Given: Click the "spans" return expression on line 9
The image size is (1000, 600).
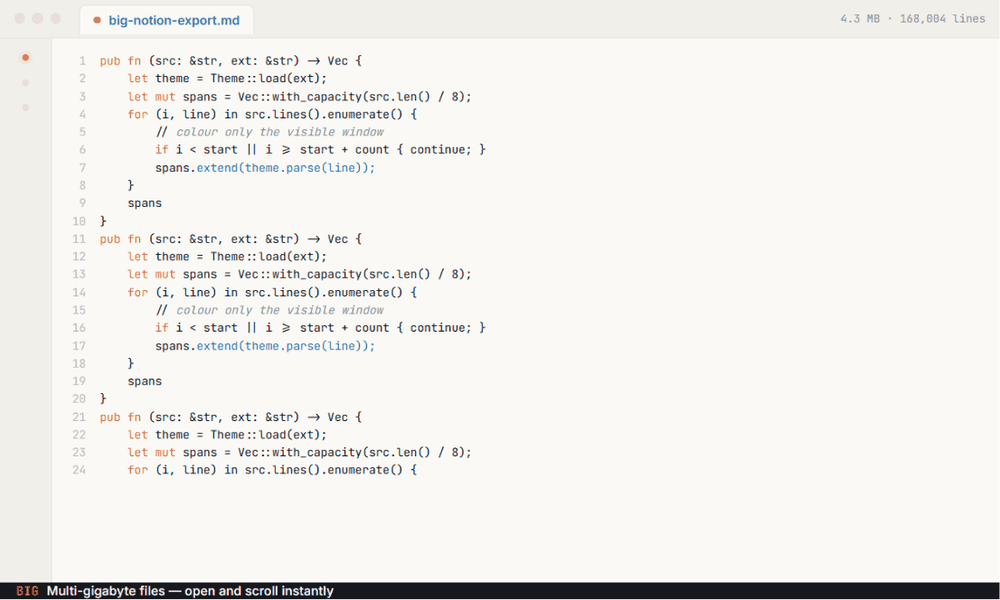Looking at the screenshot, I should click(145, 203).
